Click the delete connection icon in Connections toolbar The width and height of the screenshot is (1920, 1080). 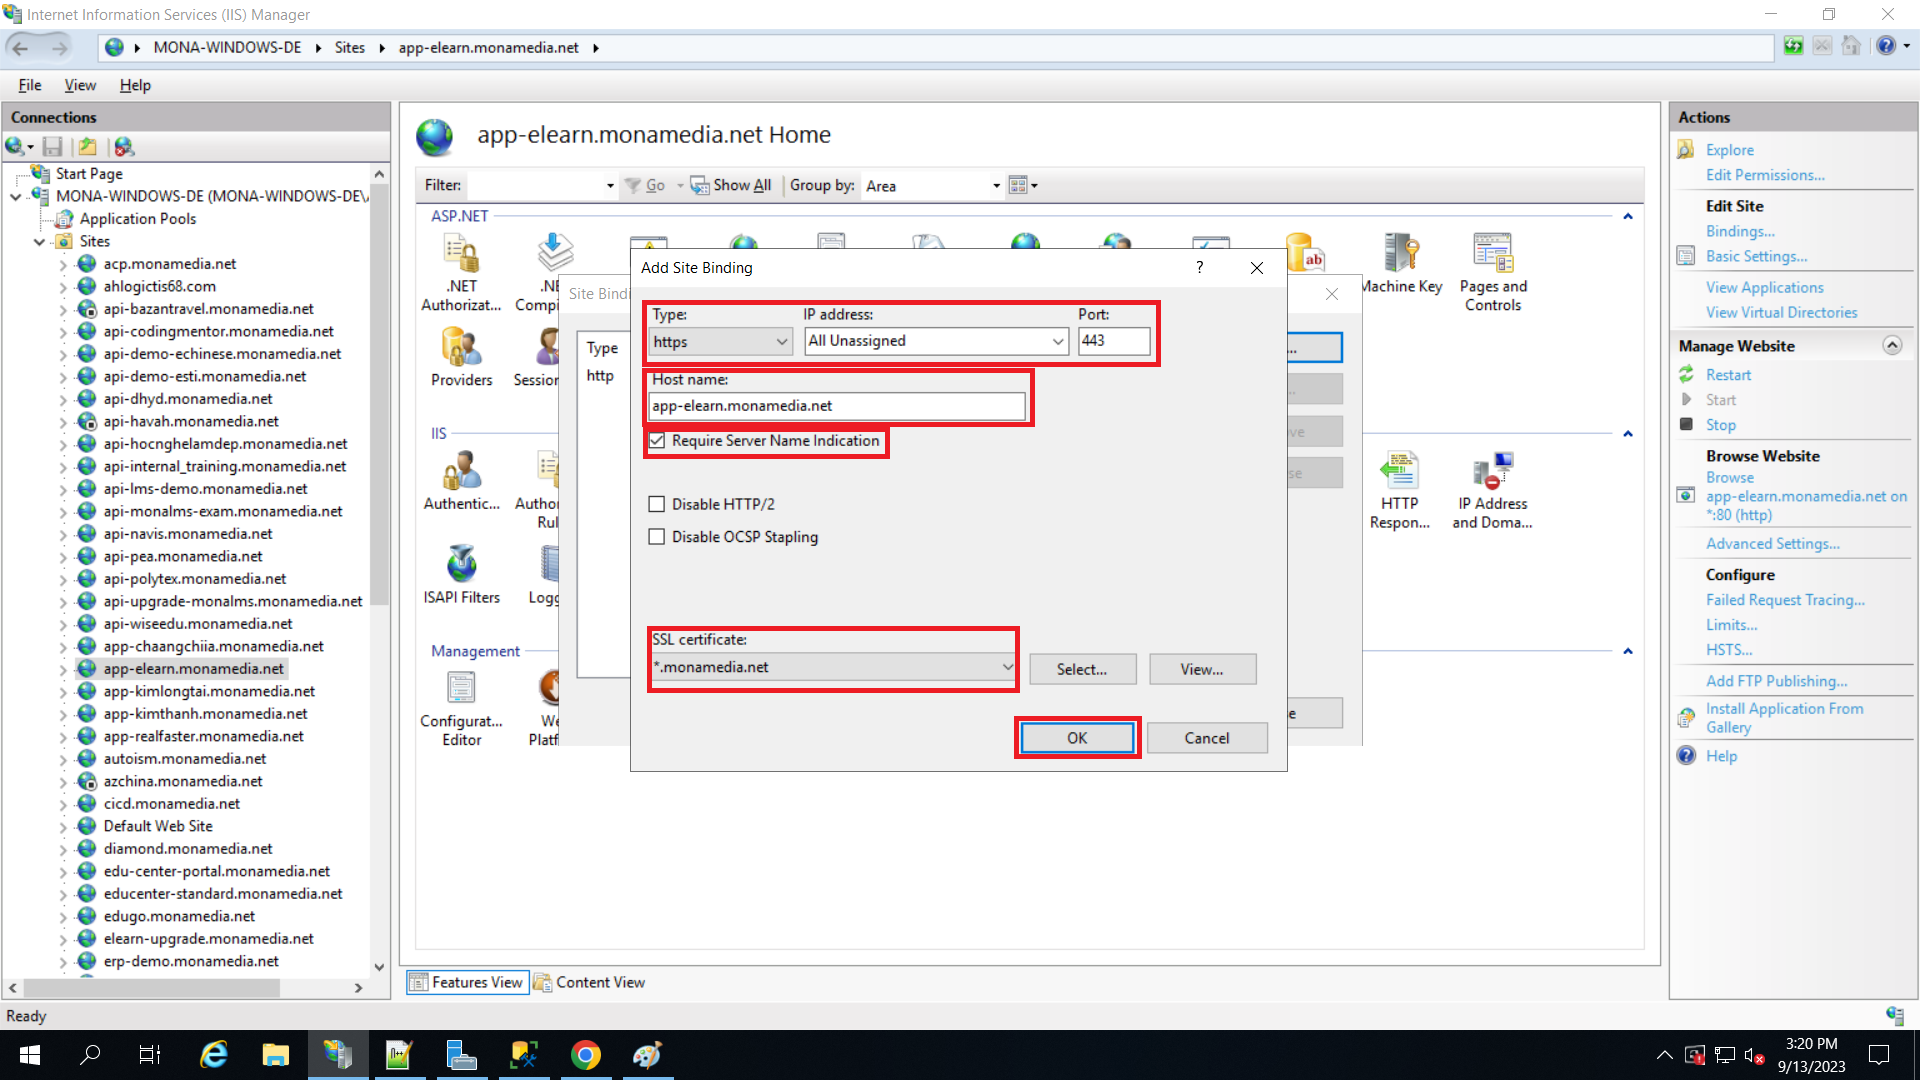tap(124, 147)
